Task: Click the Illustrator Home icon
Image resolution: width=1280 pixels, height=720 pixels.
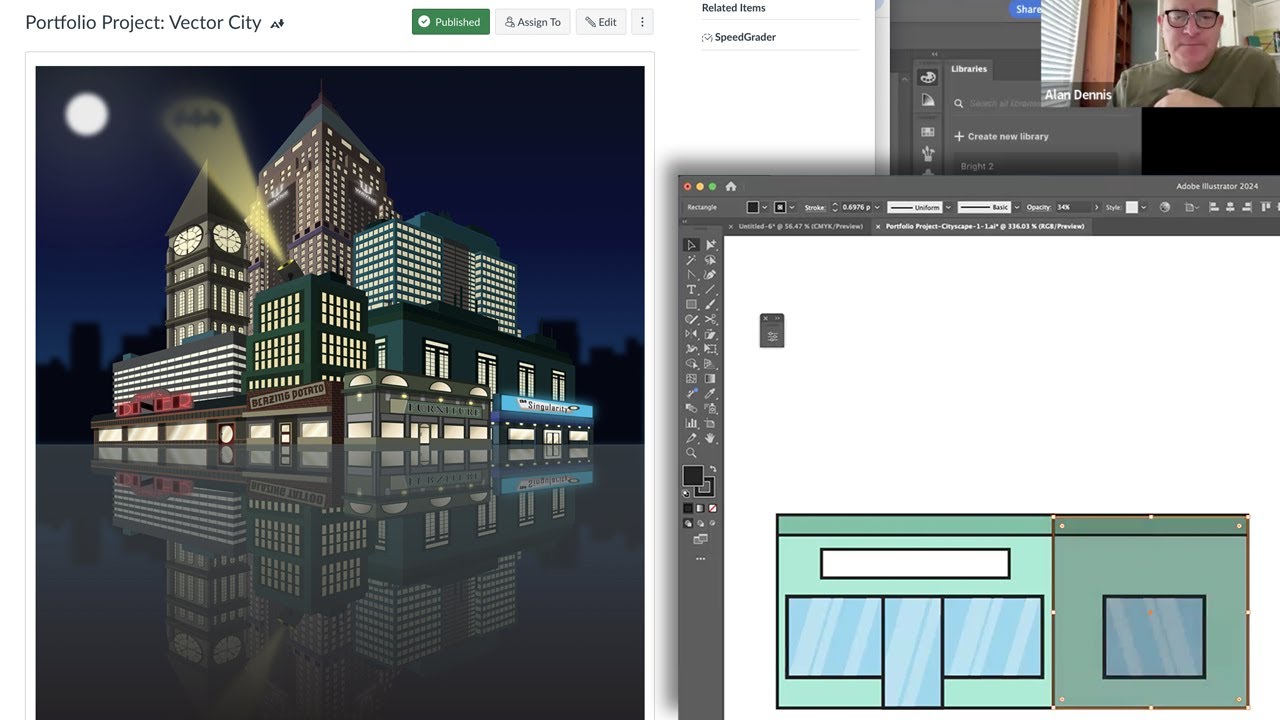Action: 730,186
